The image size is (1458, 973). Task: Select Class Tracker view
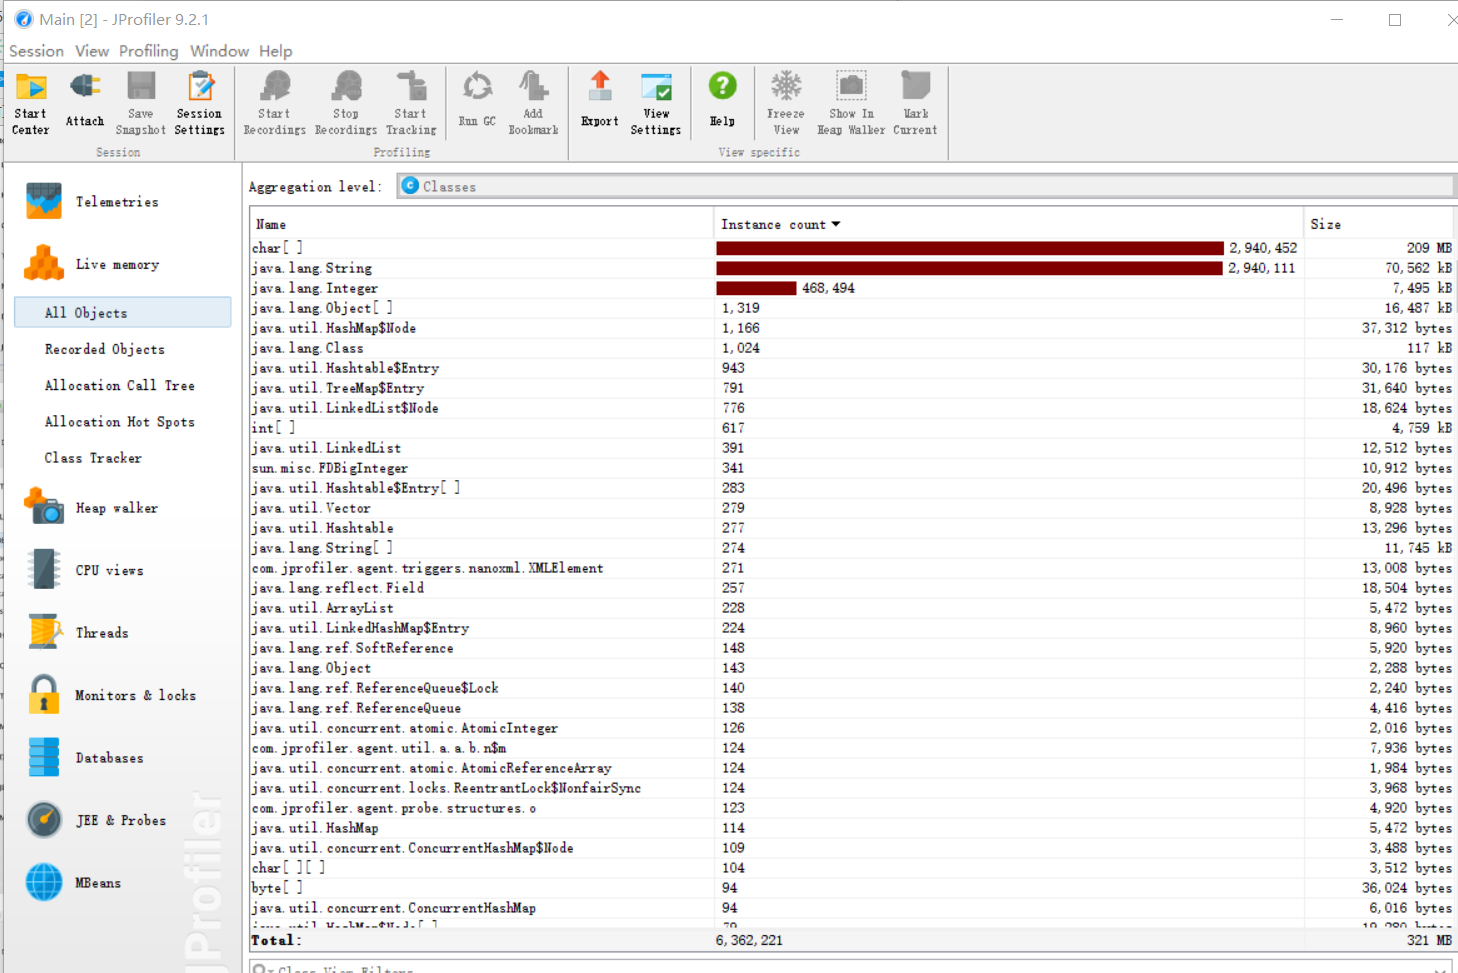tap(93, 458)
